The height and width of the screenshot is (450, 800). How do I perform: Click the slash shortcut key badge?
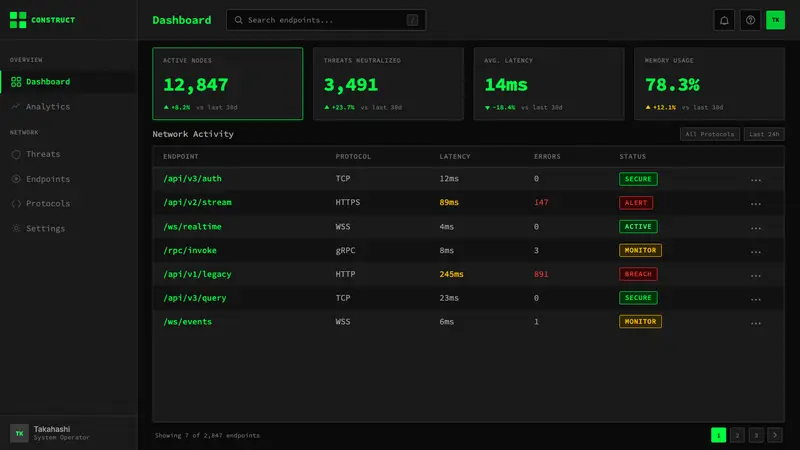click(x=412, y=20)
